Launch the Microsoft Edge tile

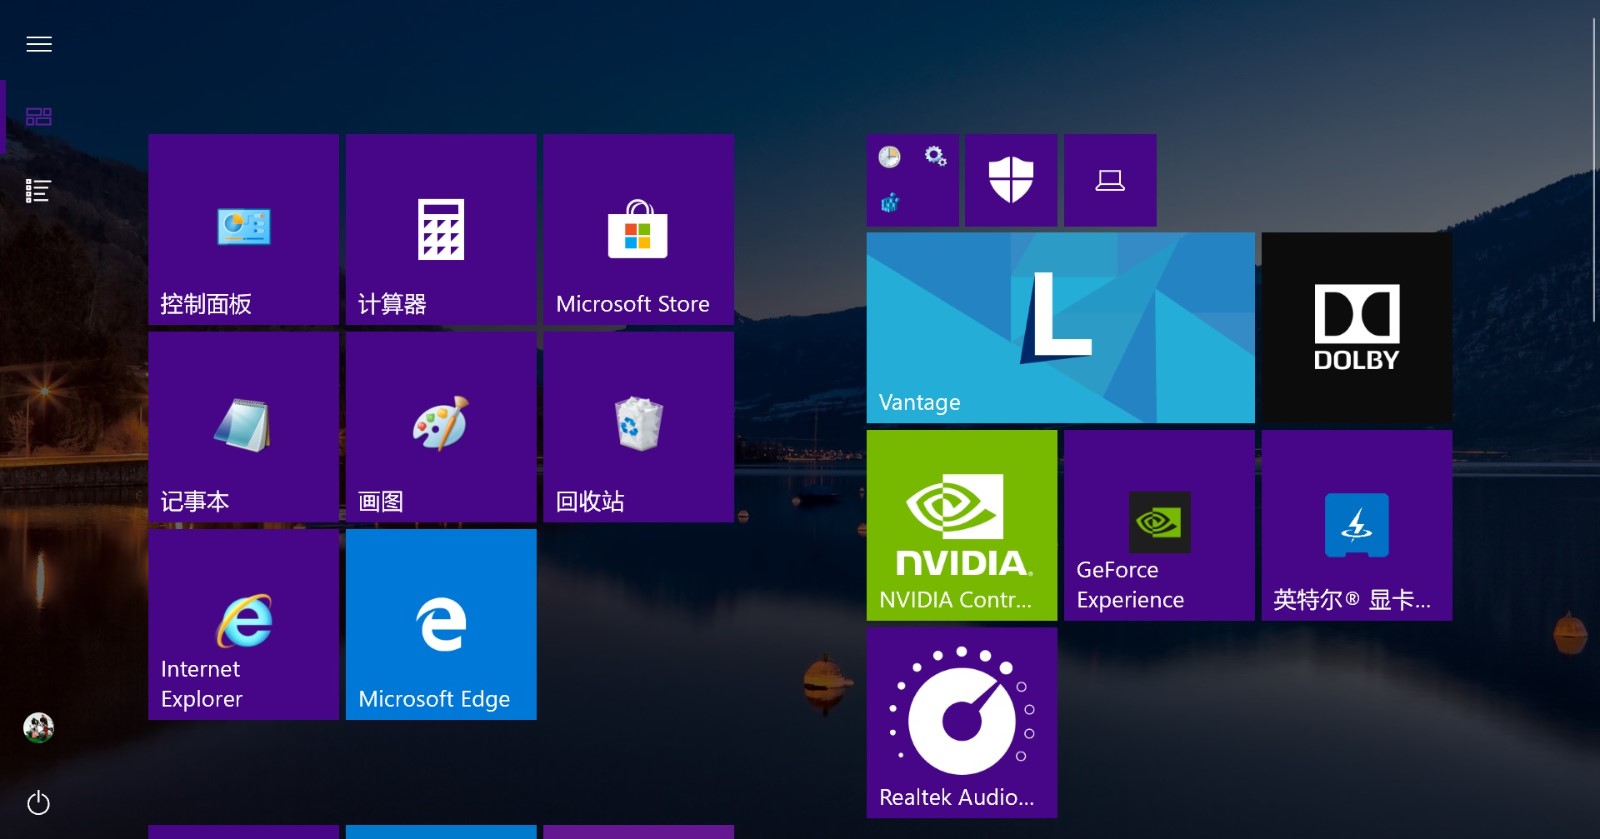click(441, 625)
